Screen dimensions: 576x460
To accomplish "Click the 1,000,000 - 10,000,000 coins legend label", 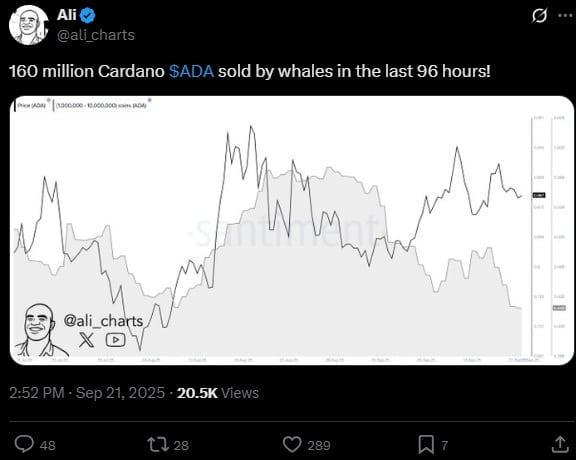I will tap(101, 105).
